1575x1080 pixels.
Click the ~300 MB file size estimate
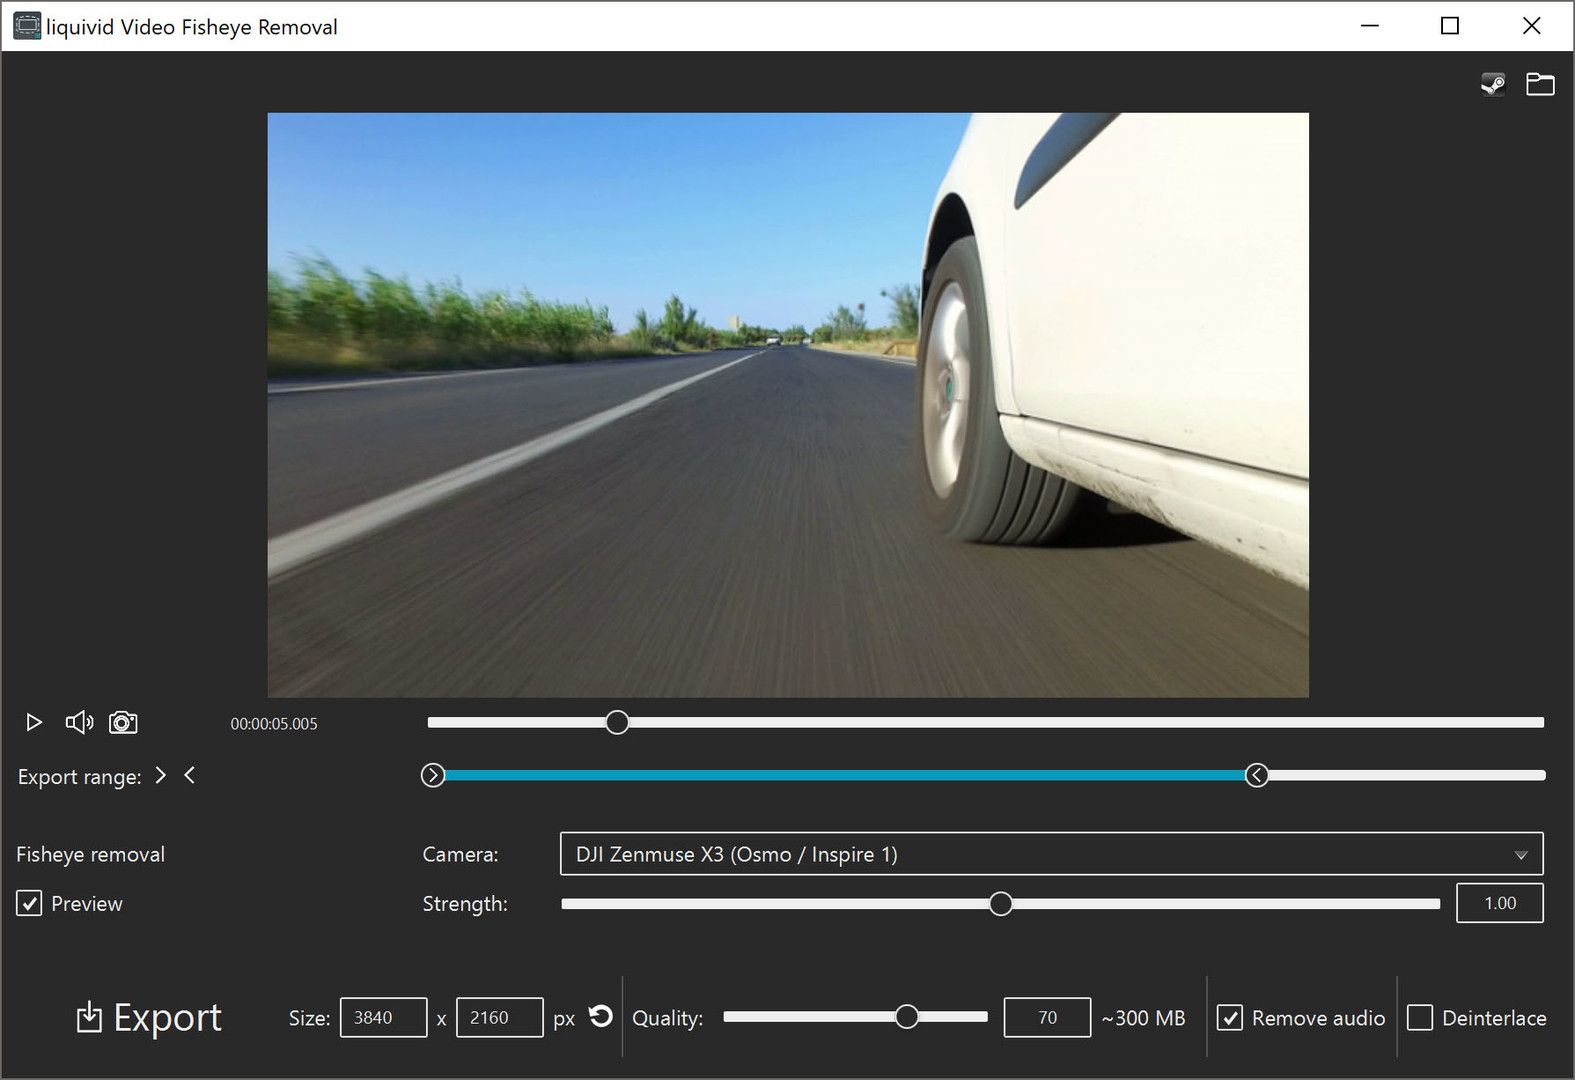click(x=1143, y=1018)
